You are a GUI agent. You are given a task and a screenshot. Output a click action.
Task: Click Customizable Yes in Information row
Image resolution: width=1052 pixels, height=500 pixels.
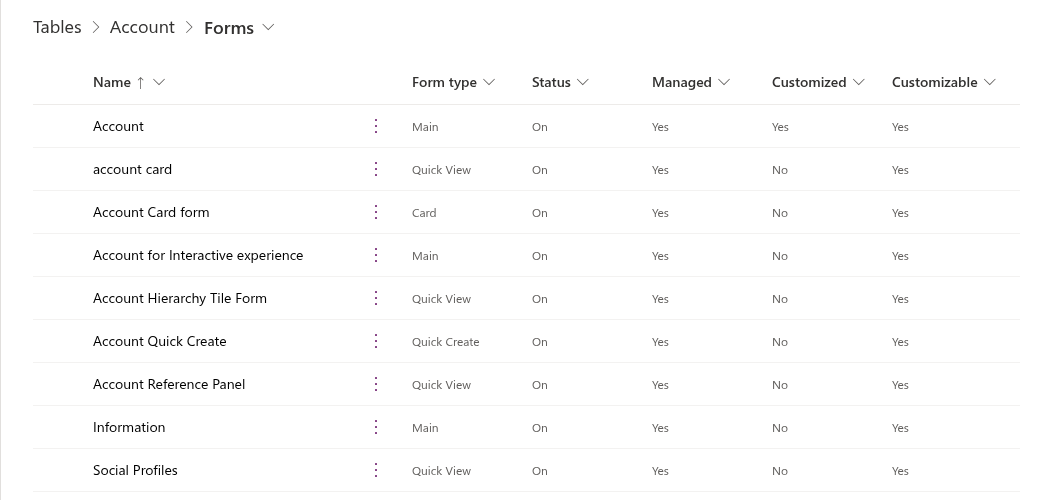point(900,428)
